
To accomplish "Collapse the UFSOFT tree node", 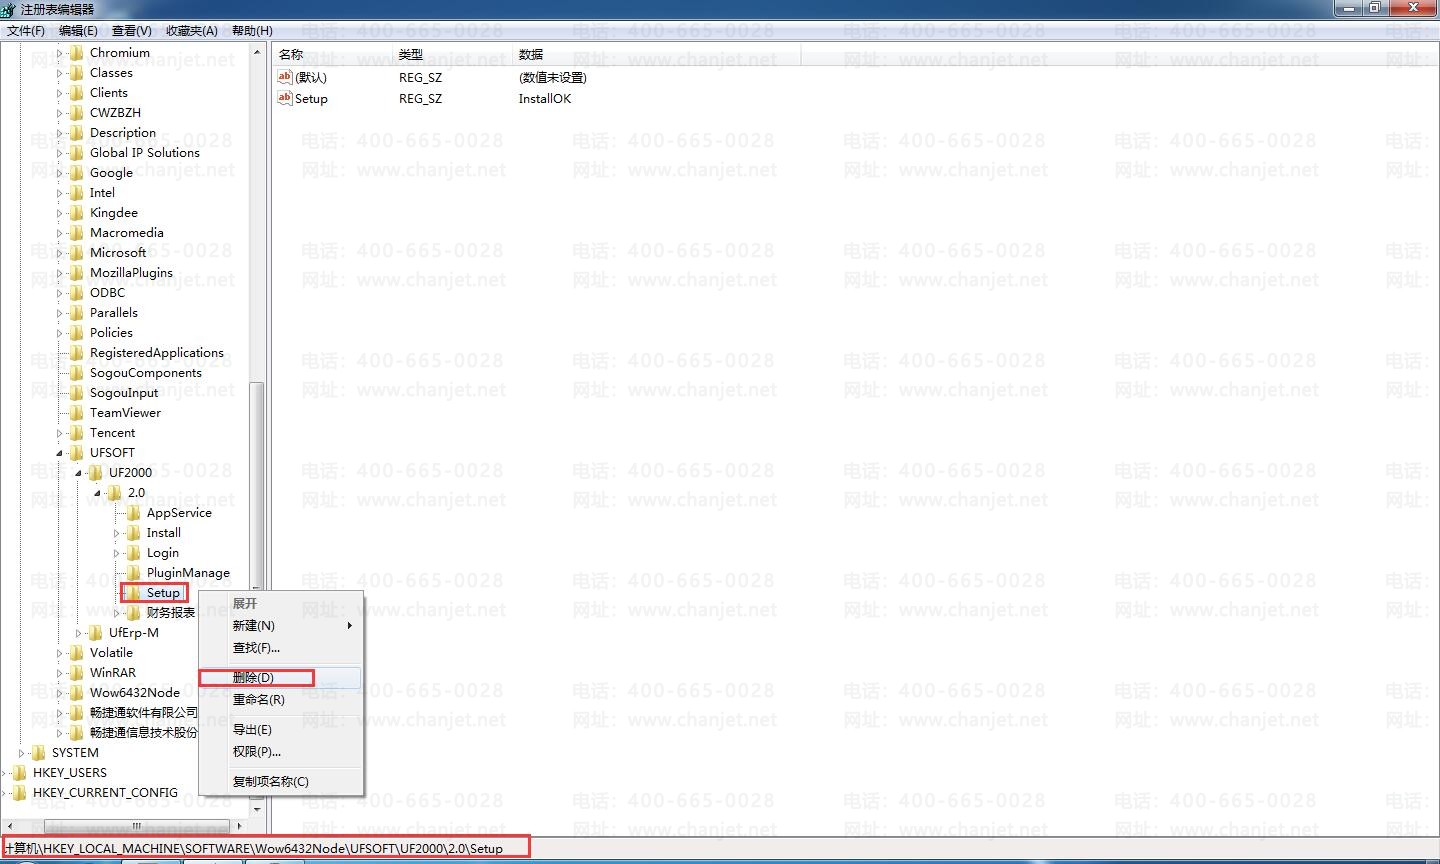I will point(60,453).
